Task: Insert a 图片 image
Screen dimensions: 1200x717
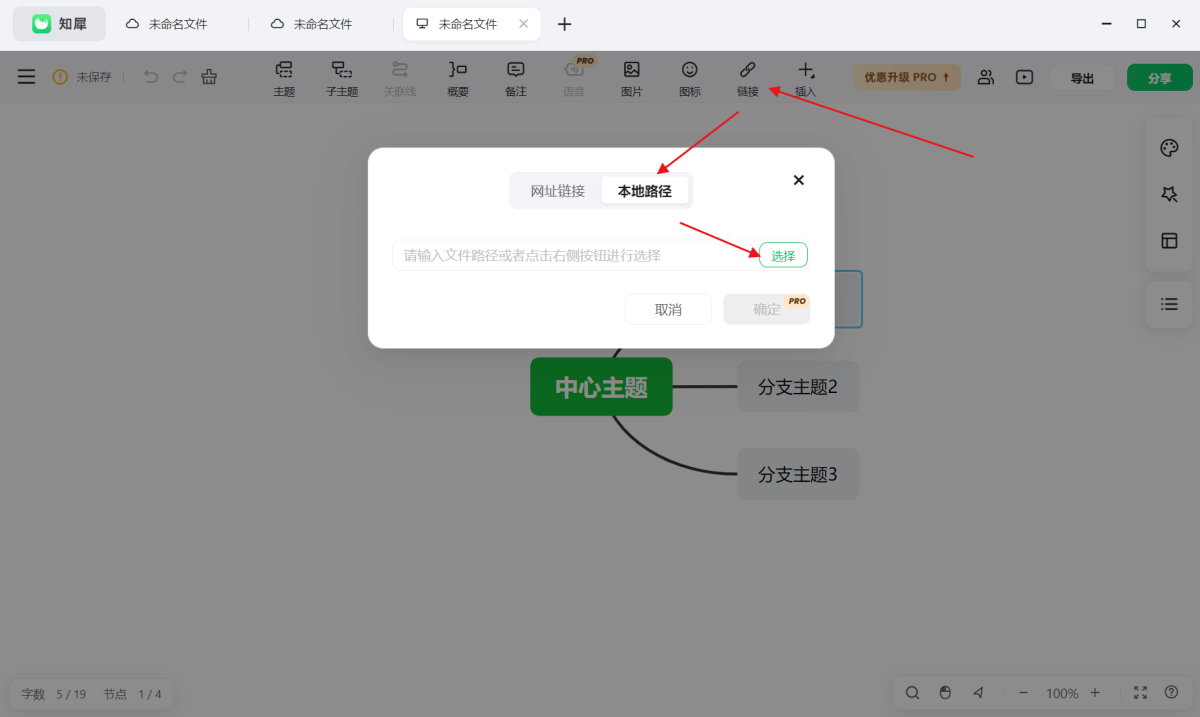Action: pyautogui.click(x=632, y=79)
